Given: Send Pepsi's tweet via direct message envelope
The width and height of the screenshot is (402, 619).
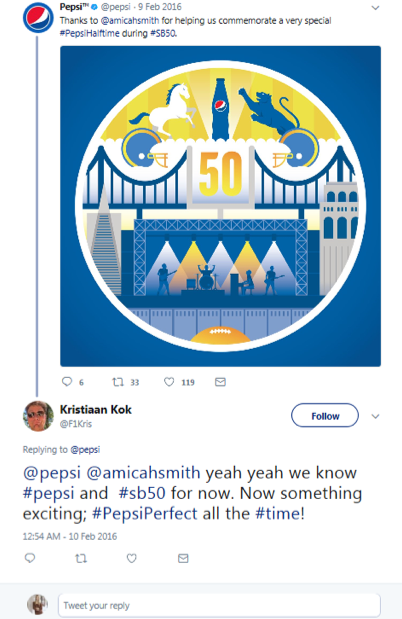Looking at the screenshot, I should [220, 382].
